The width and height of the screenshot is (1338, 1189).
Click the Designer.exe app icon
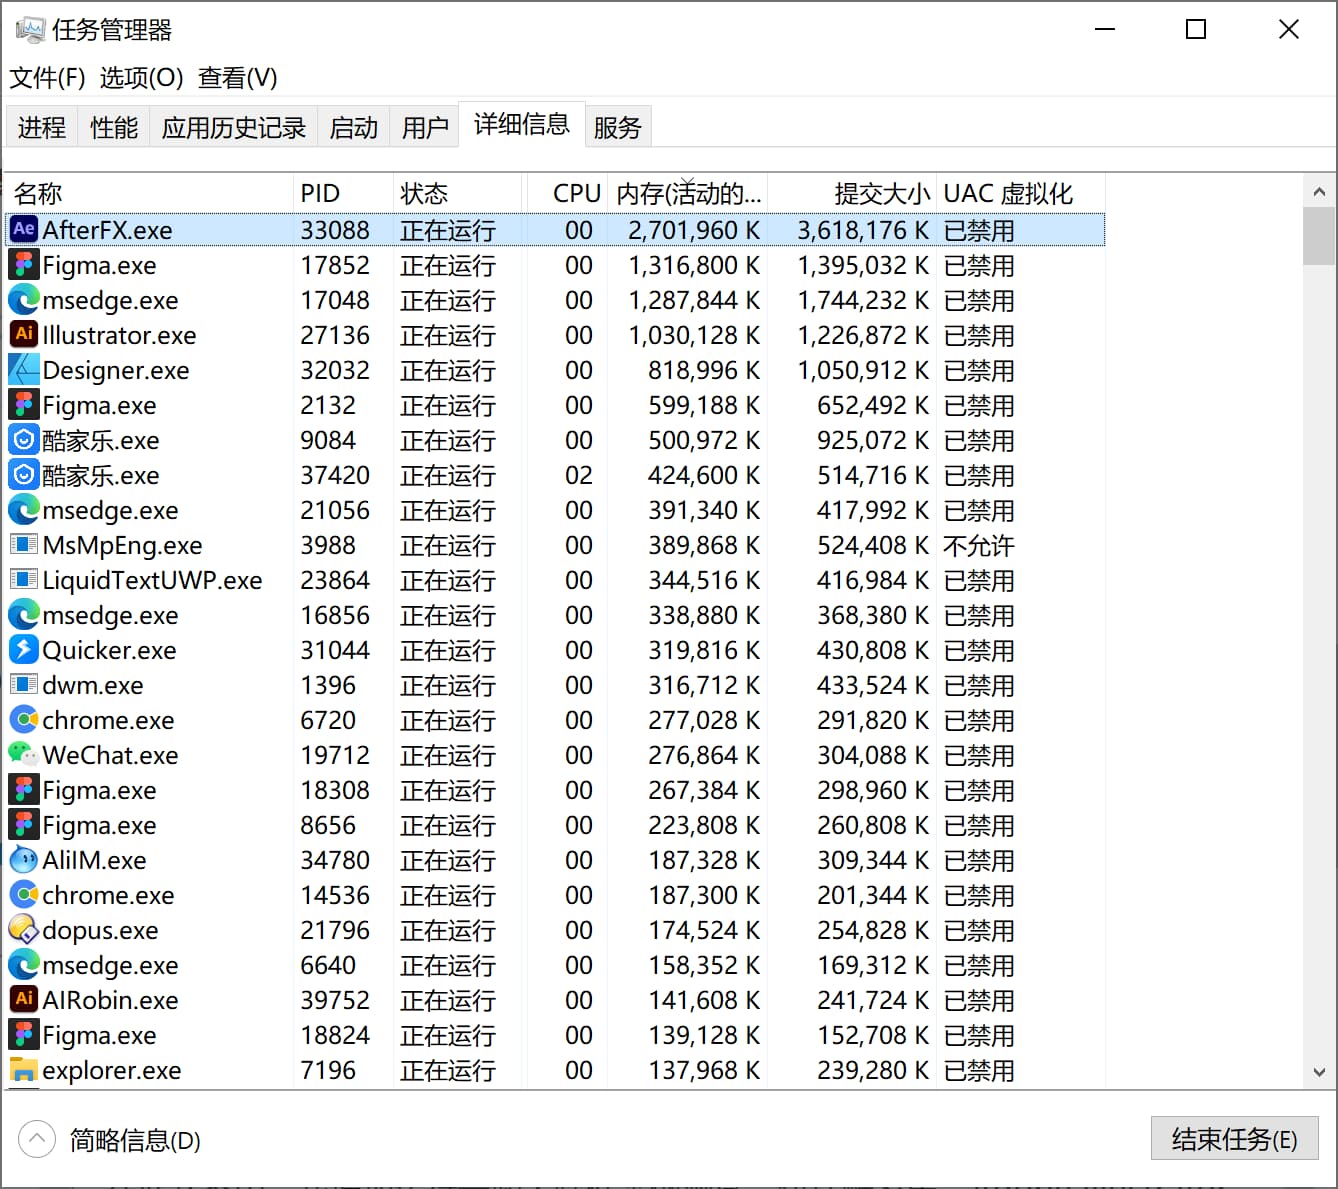coord(24,369)
